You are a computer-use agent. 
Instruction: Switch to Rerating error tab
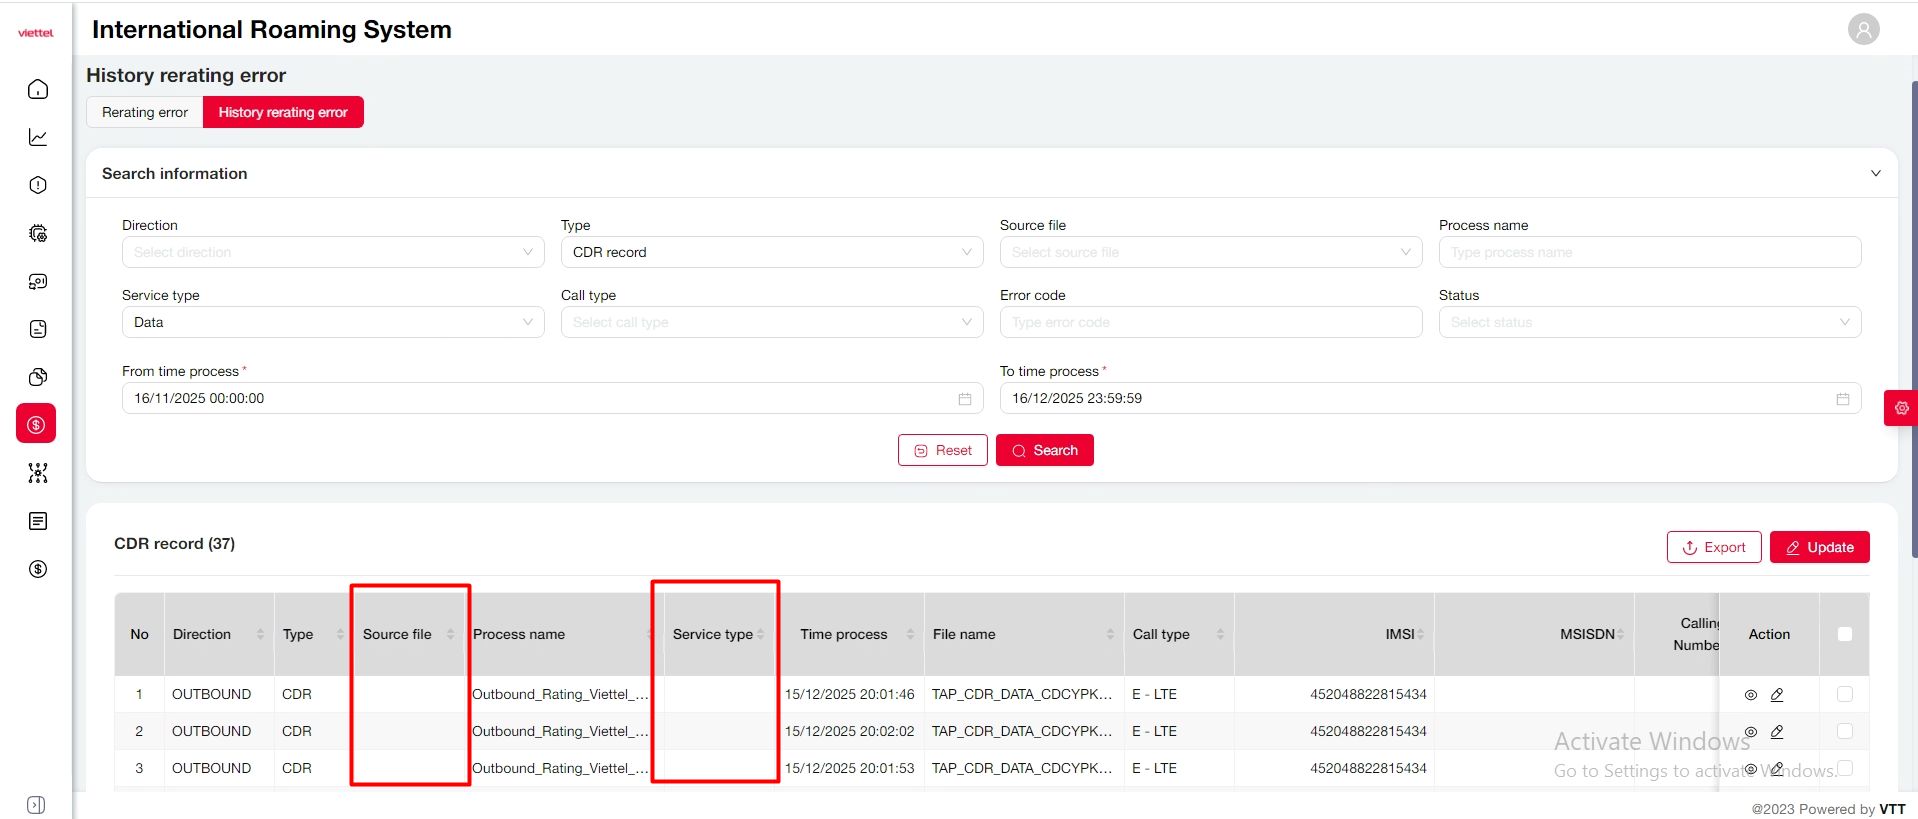[145, 112]
